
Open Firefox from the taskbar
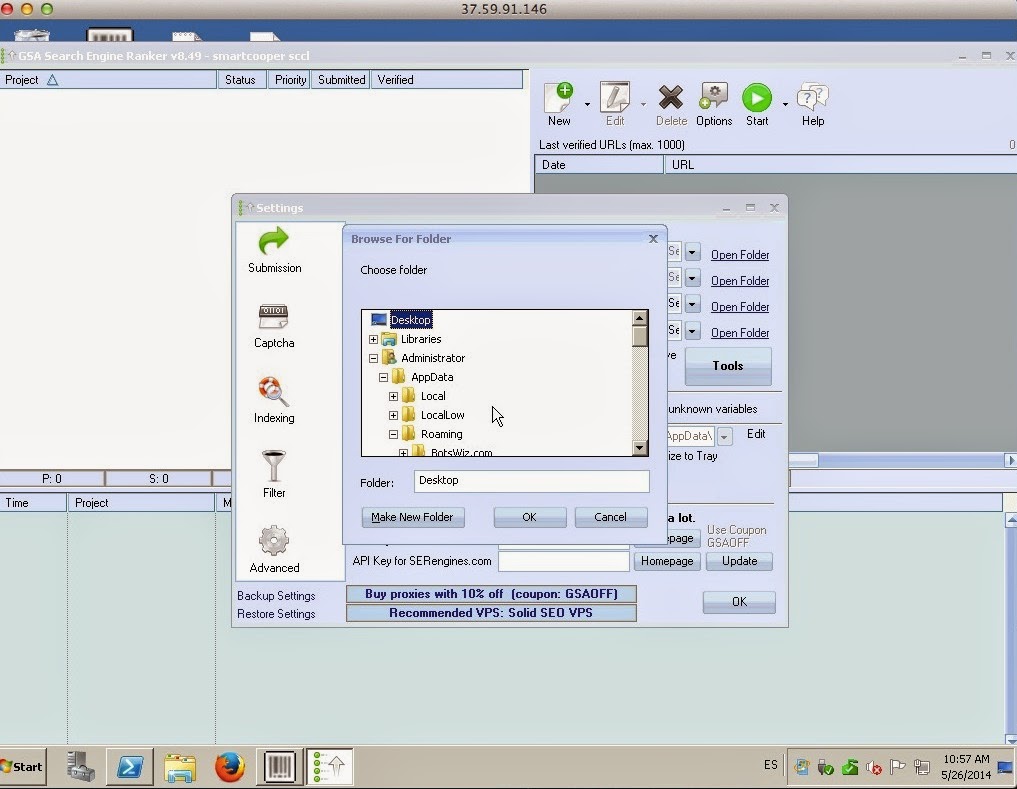(230, 766)
